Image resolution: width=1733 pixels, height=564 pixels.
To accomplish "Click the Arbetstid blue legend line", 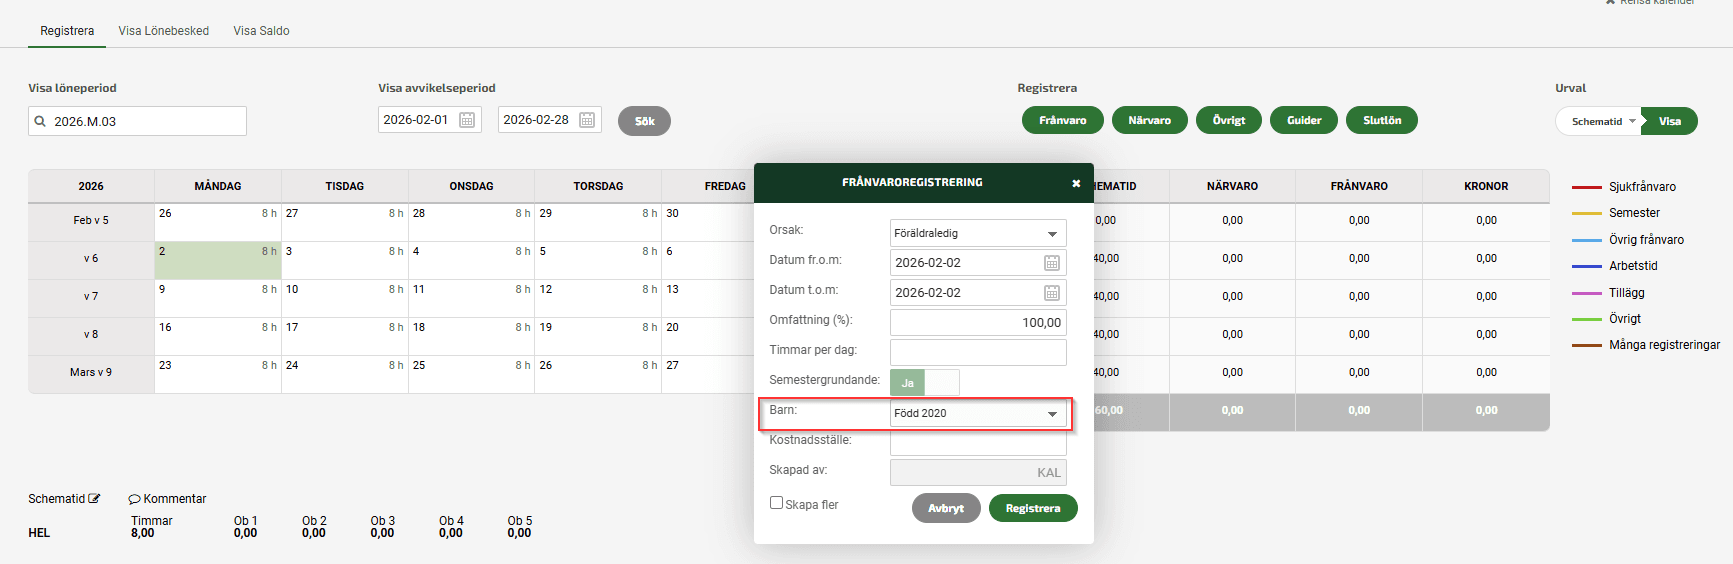I will click(1587, 266).
